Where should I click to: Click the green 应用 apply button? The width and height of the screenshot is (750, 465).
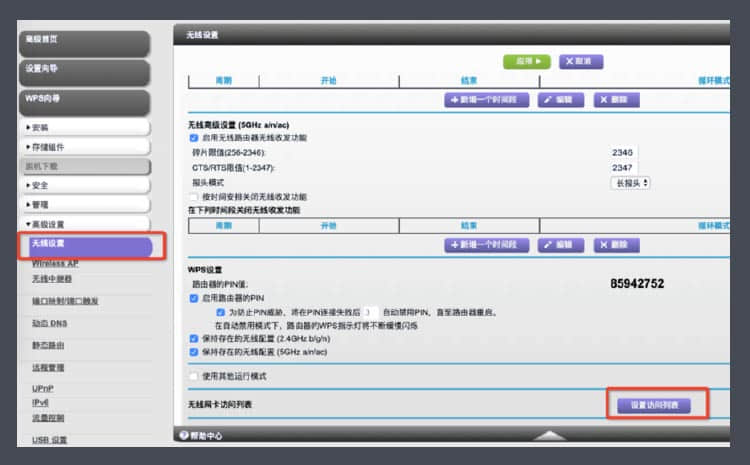[527, 61]
